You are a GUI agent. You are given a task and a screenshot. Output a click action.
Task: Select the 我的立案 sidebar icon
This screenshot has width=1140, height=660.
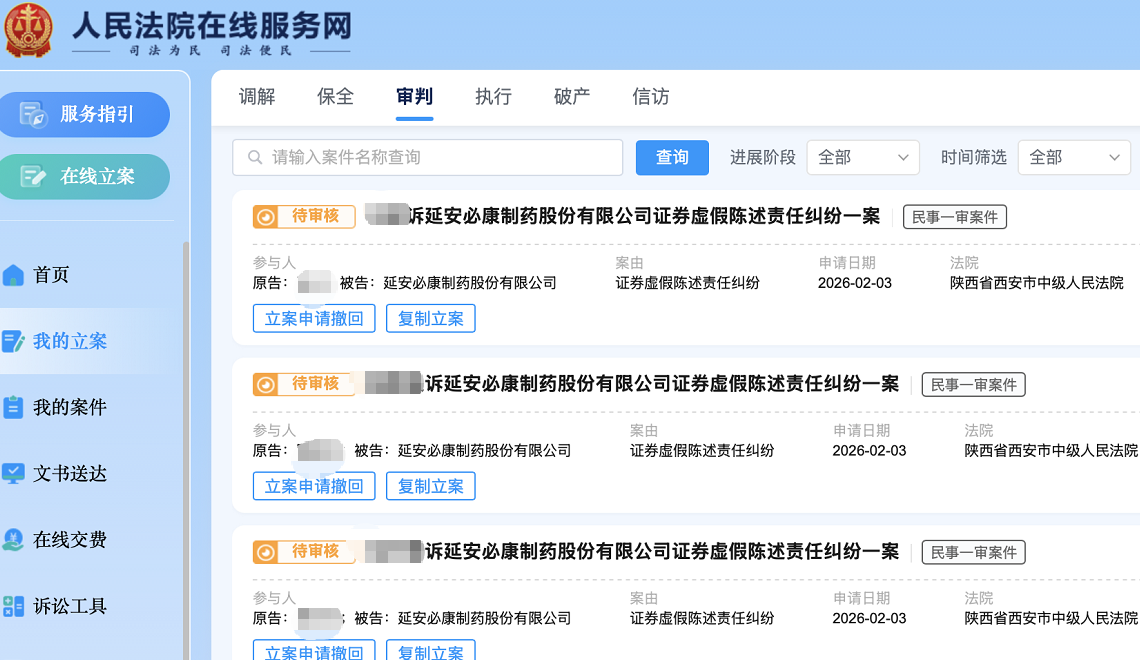click(x=11, y=341)
